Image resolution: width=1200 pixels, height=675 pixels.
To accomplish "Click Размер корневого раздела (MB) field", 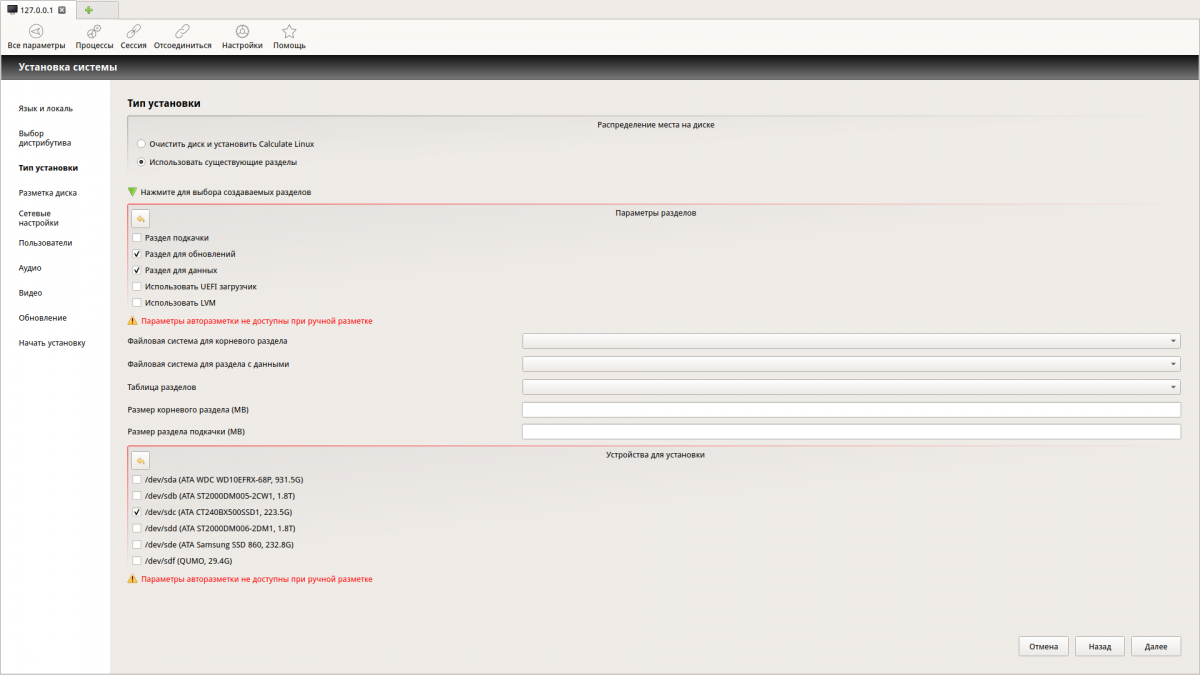I will (851, 410).
